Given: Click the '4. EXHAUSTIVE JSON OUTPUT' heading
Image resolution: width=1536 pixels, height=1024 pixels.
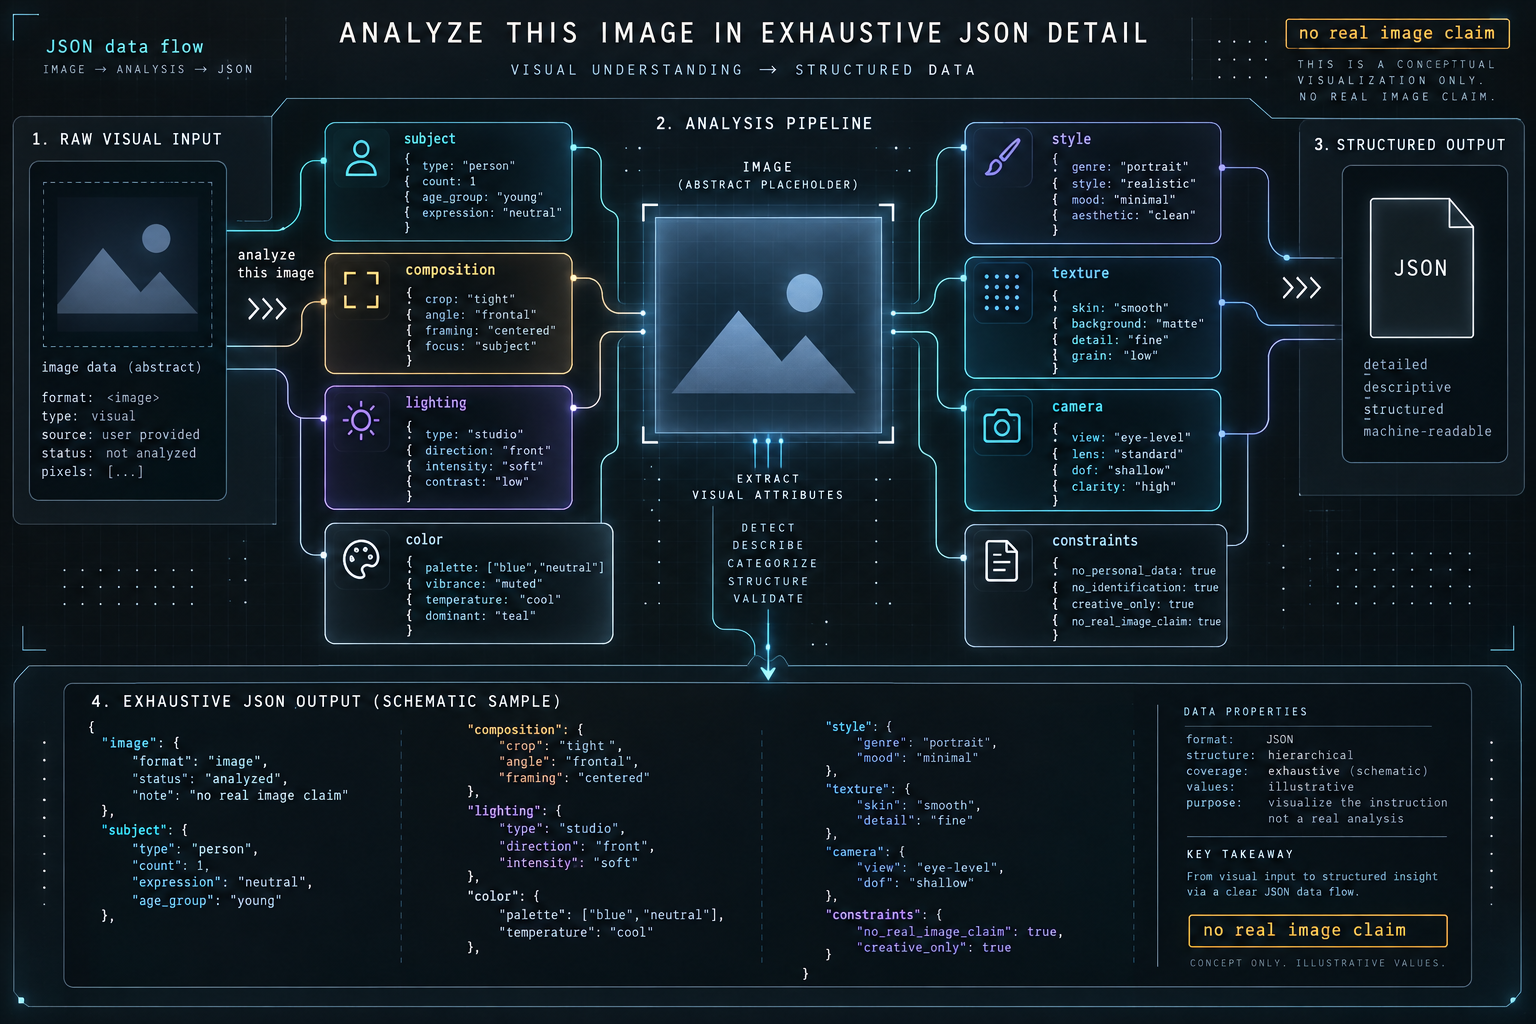Looking at the screenshot, I should point(326,701).
